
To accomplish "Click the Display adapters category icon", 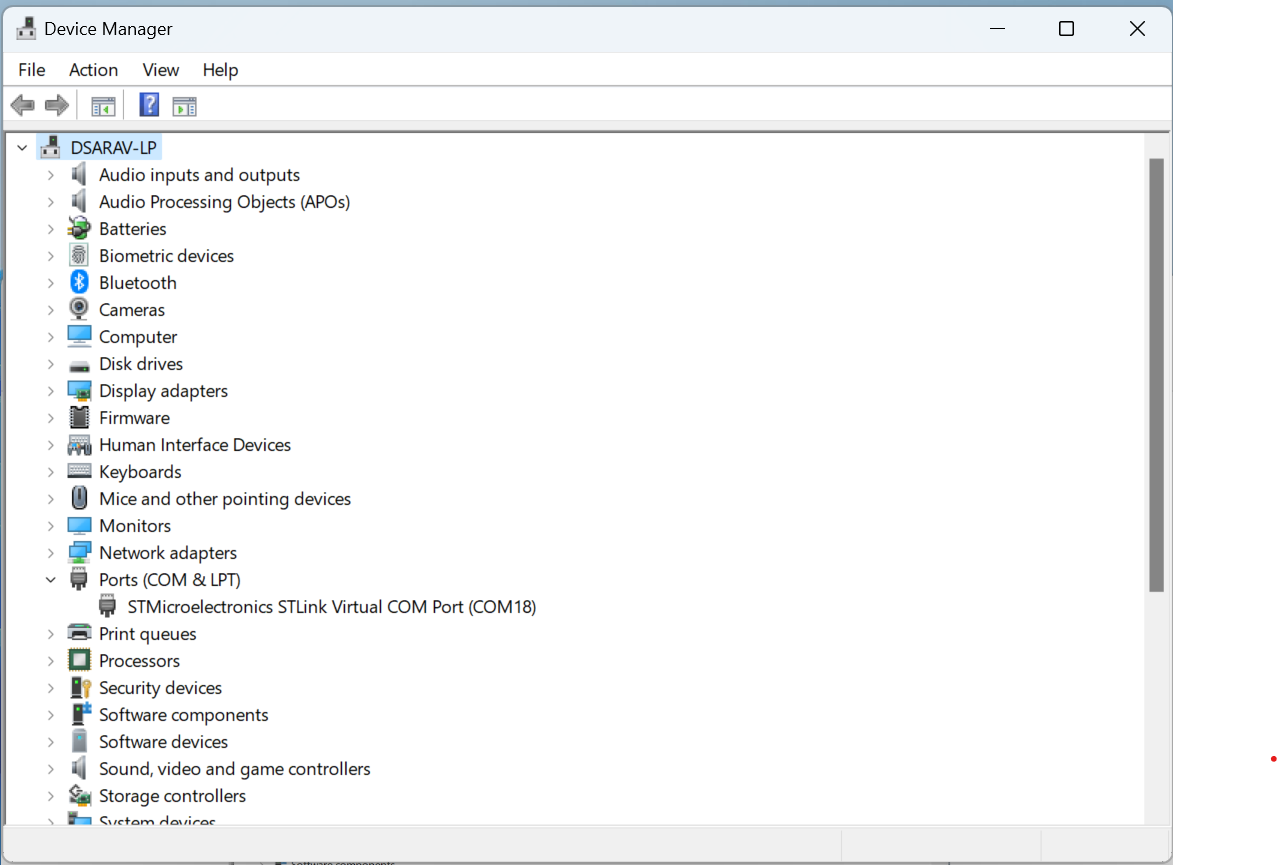I will pyautogui.click(x=79, y=390).
